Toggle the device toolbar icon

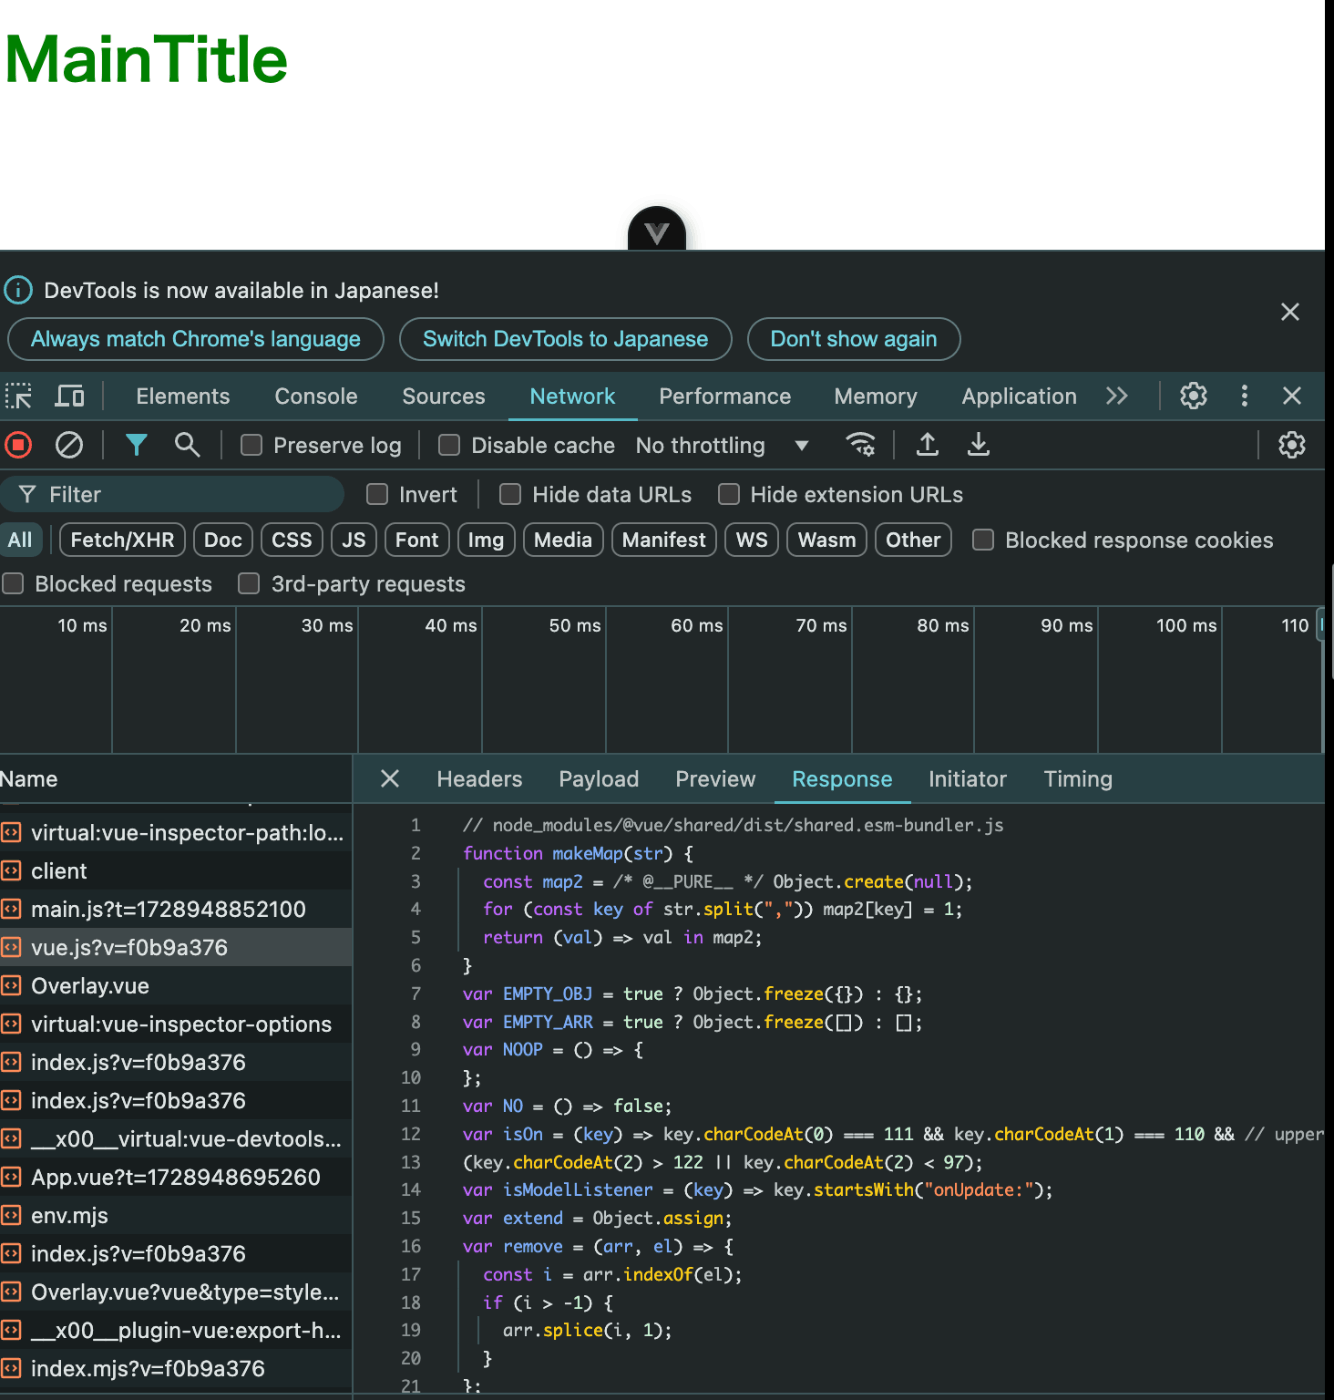pyautogui.click(x=69, y=396)
